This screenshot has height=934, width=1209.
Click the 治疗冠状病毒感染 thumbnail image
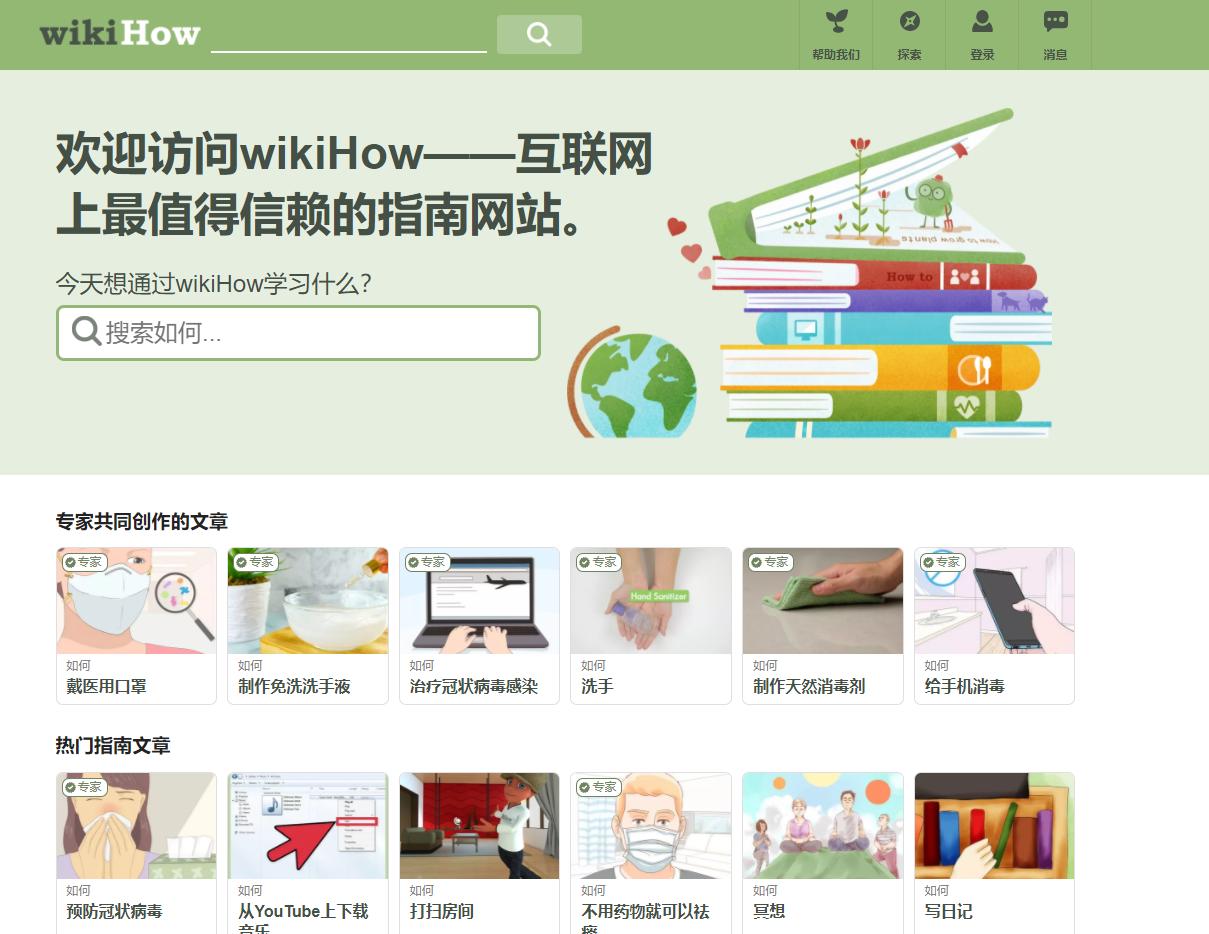478,600
